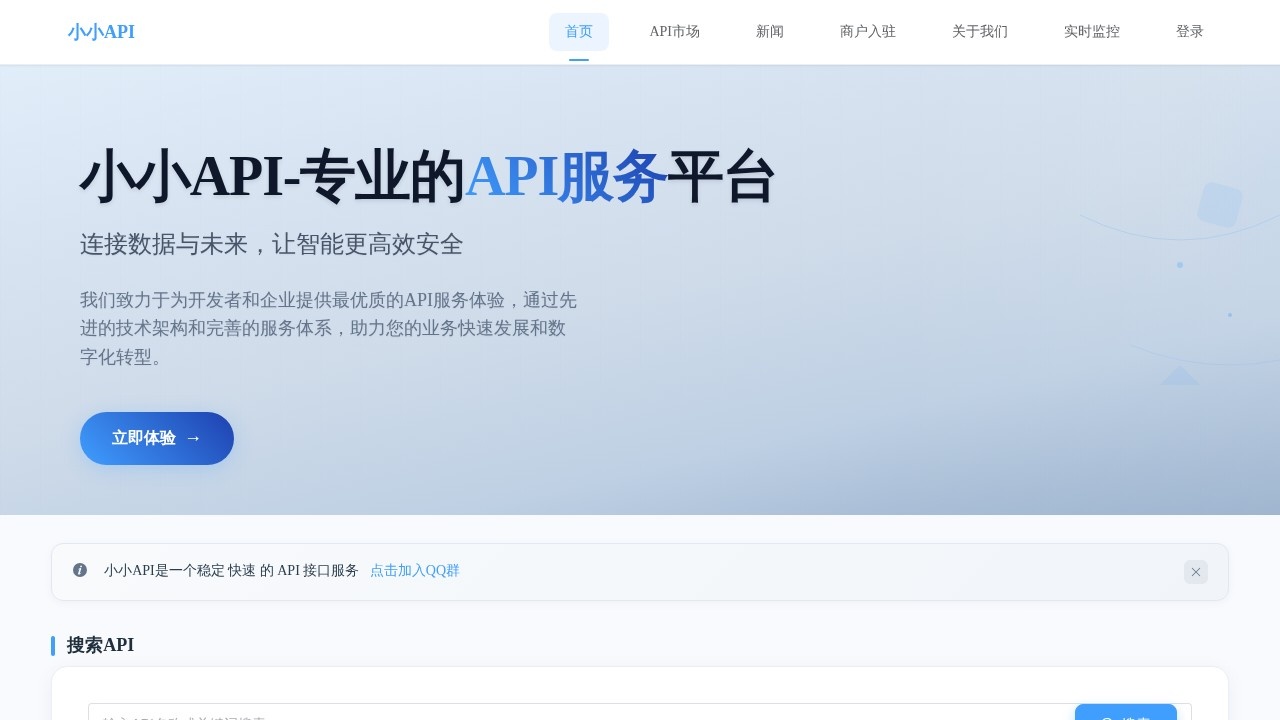
Task: Go to the API市场 page
Action: pos(674,32)
